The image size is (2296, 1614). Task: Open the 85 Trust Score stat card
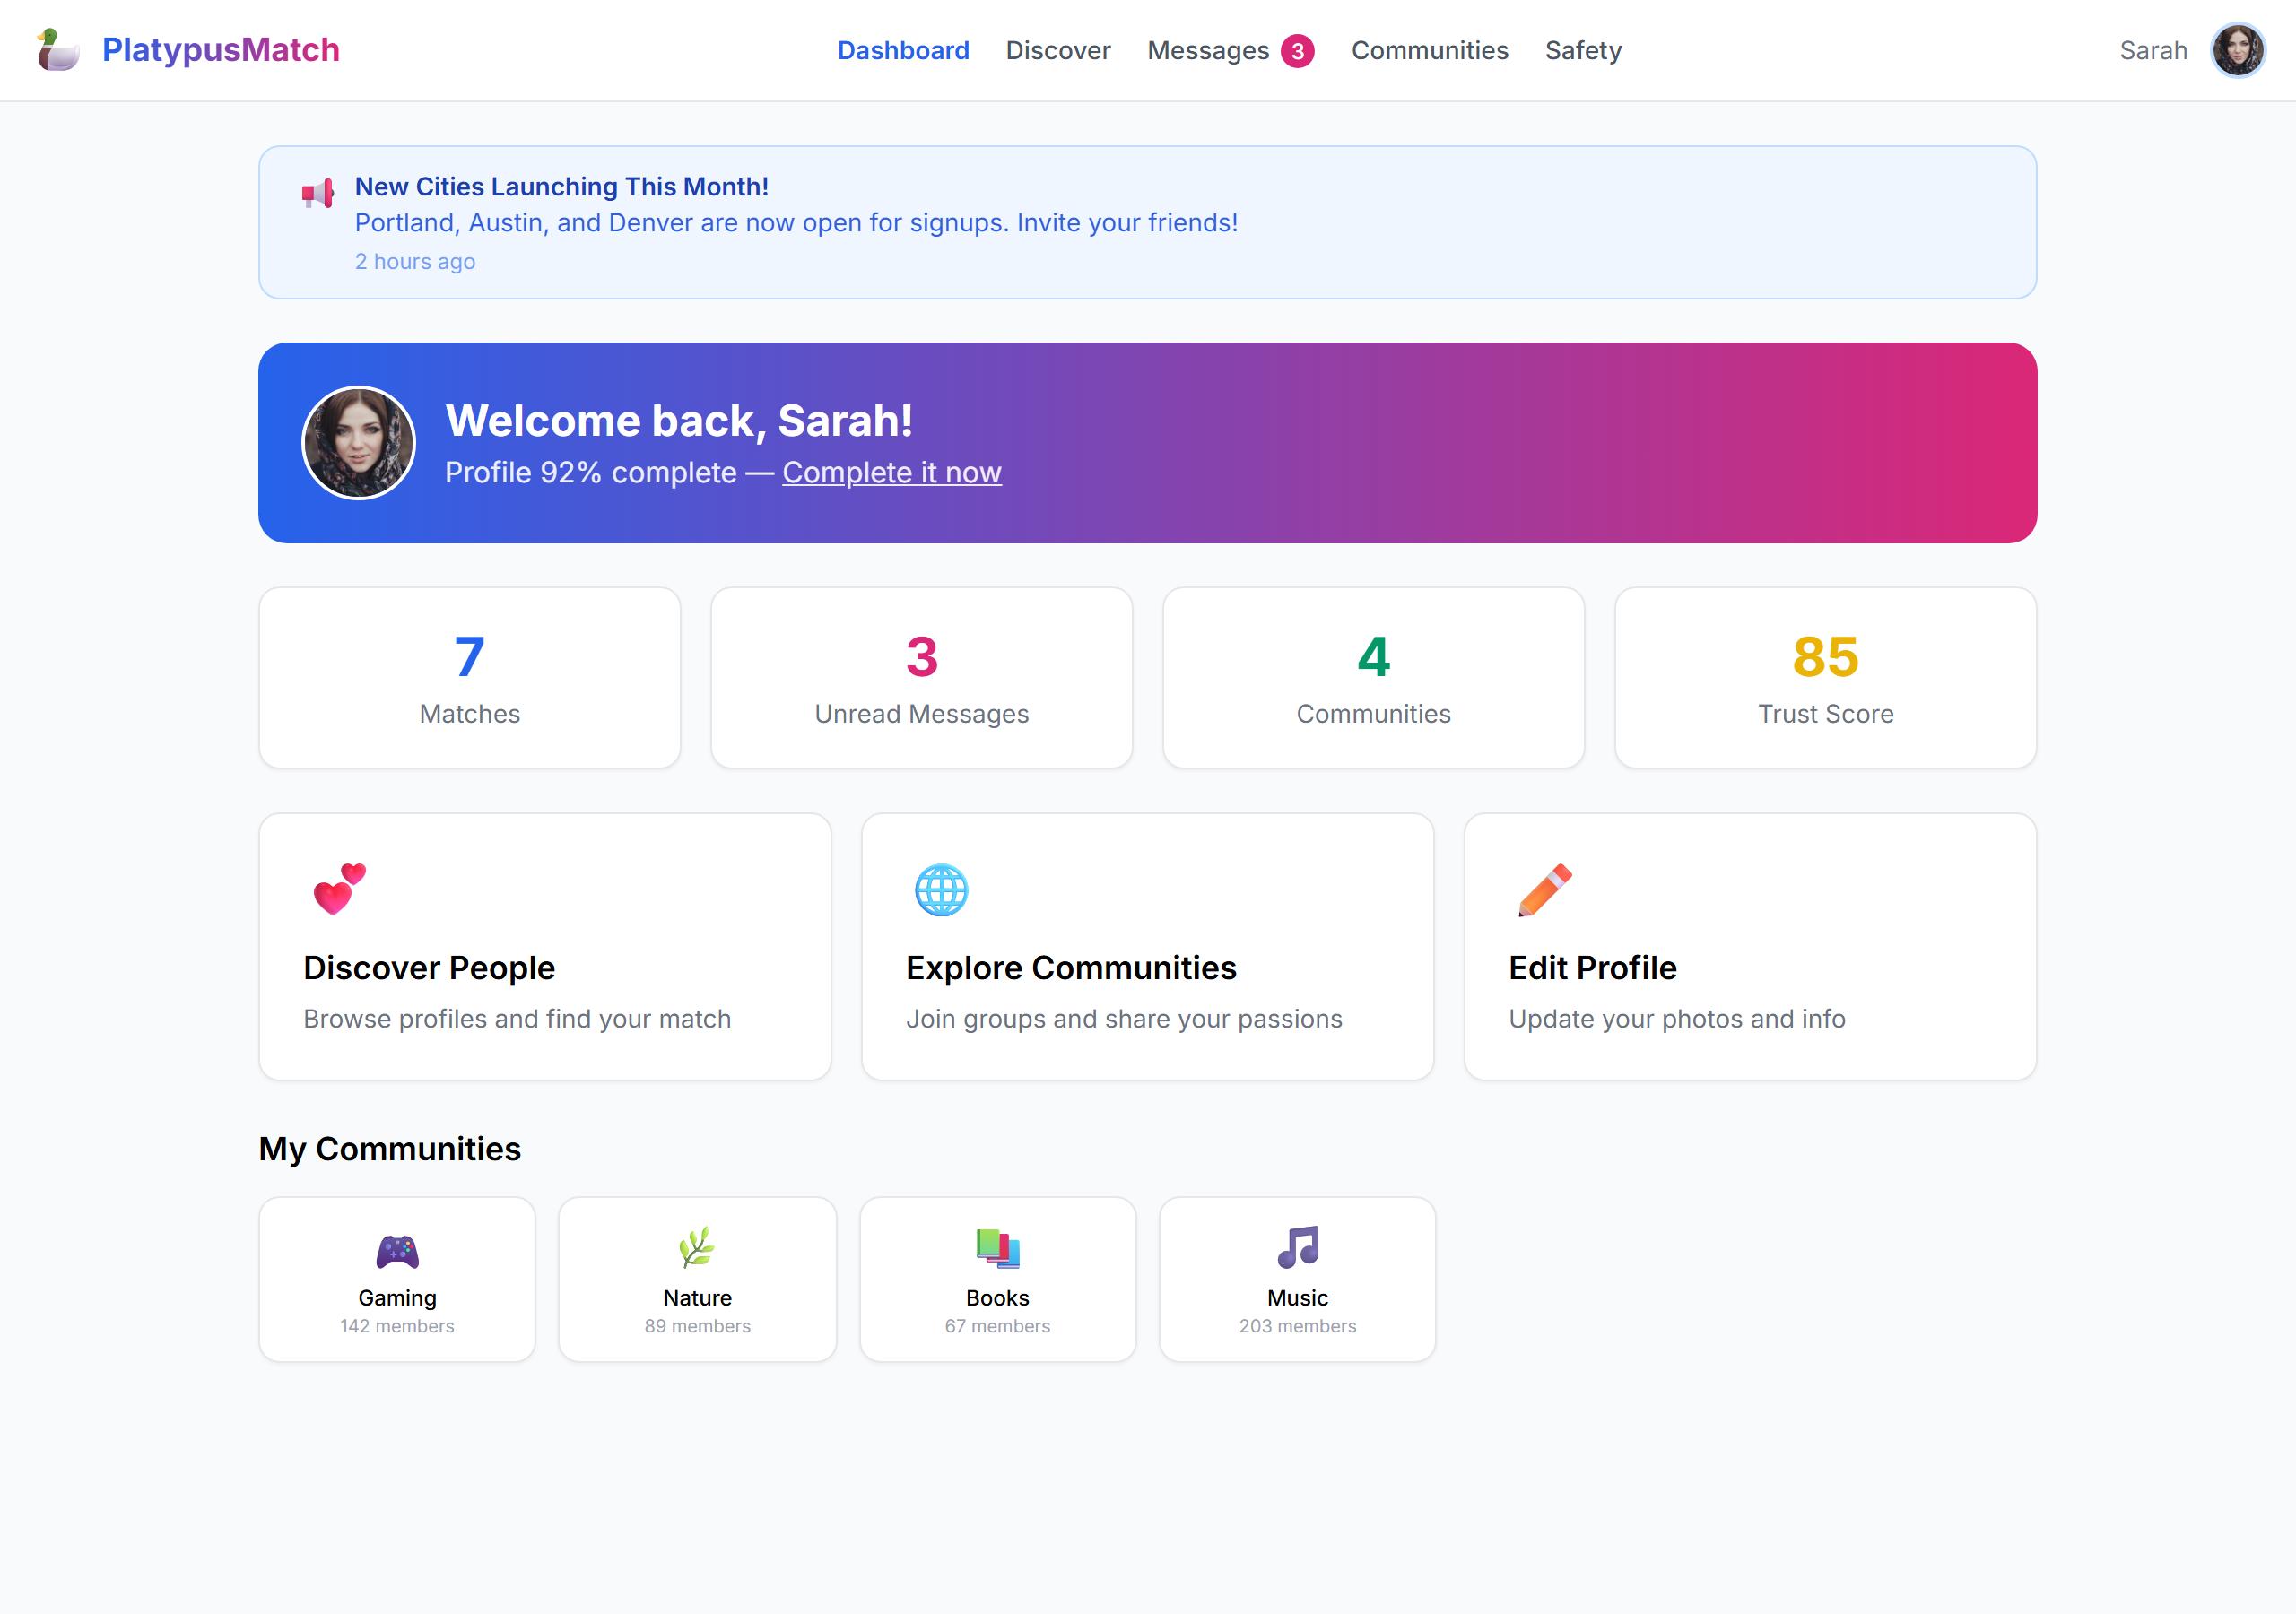pyautogui.click(x=1824, y=678)
